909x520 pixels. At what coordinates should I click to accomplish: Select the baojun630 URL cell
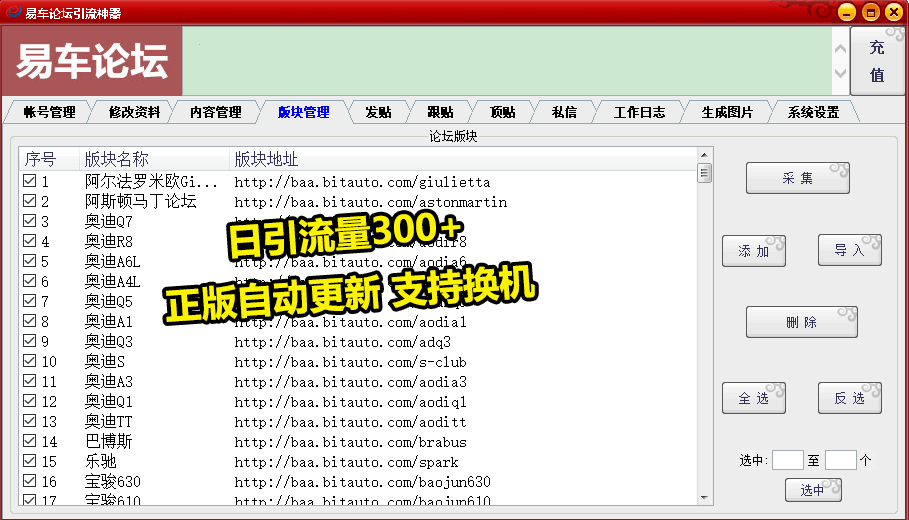362,482
